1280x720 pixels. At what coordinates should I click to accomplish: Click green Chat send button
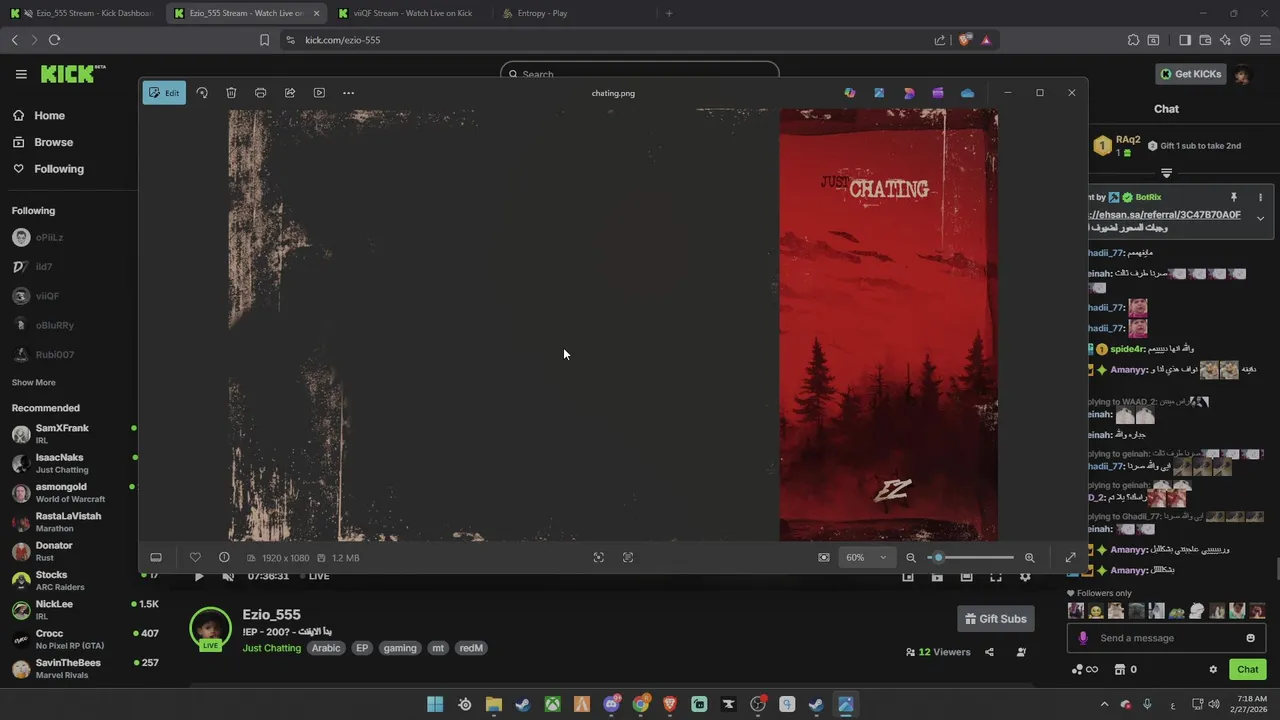[1248, 670]
